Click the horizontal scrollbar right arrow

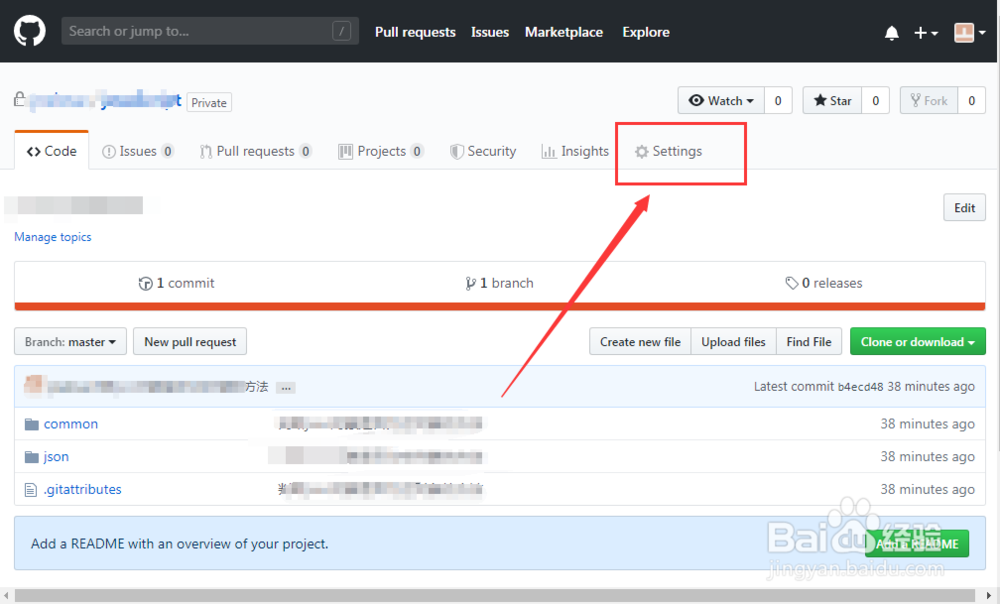(988, 596)
